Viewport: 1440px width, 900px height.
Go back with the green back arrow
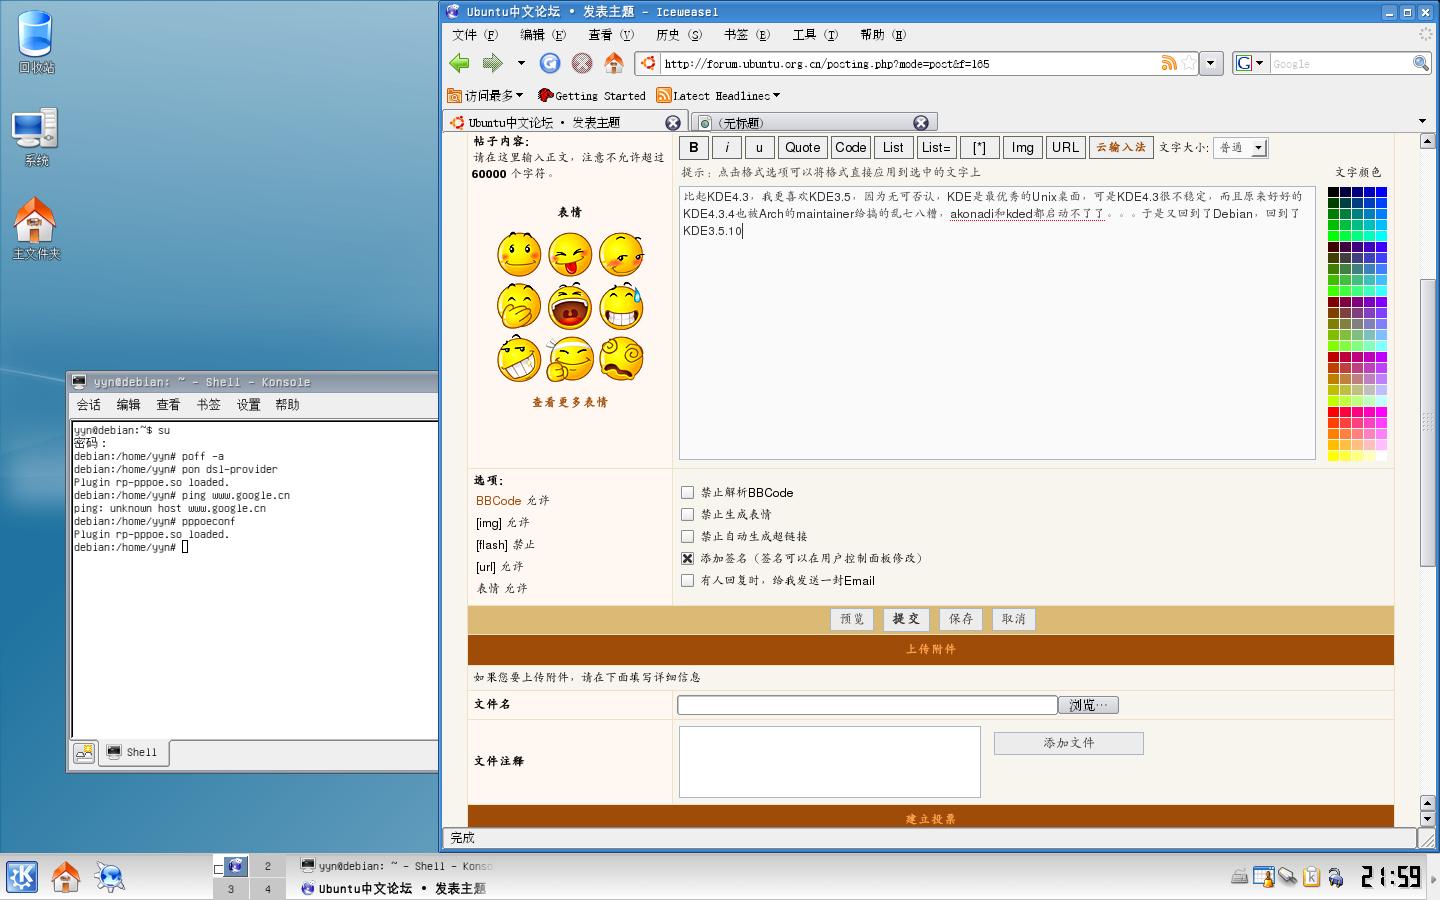(x=459, y=63)
